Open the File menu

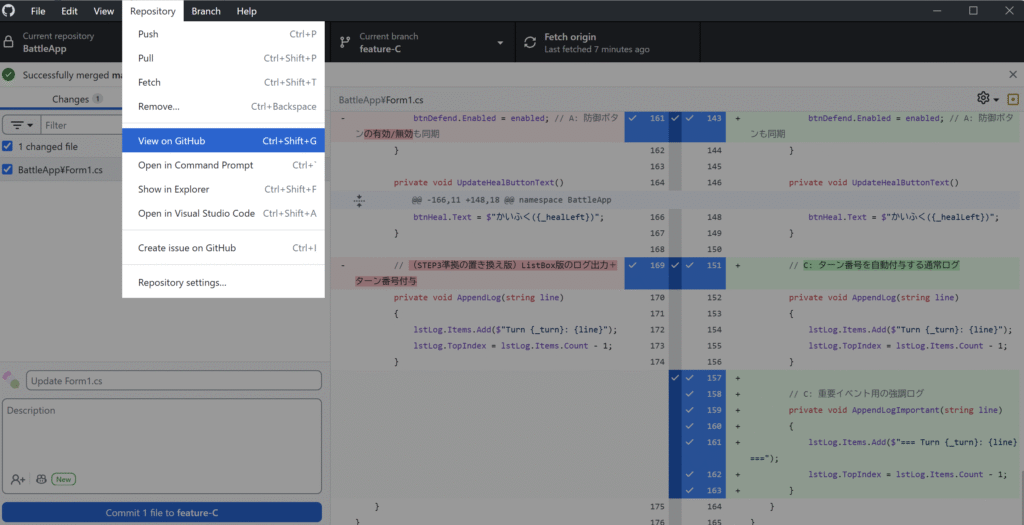pyautogui.click(x=38, y=11)
